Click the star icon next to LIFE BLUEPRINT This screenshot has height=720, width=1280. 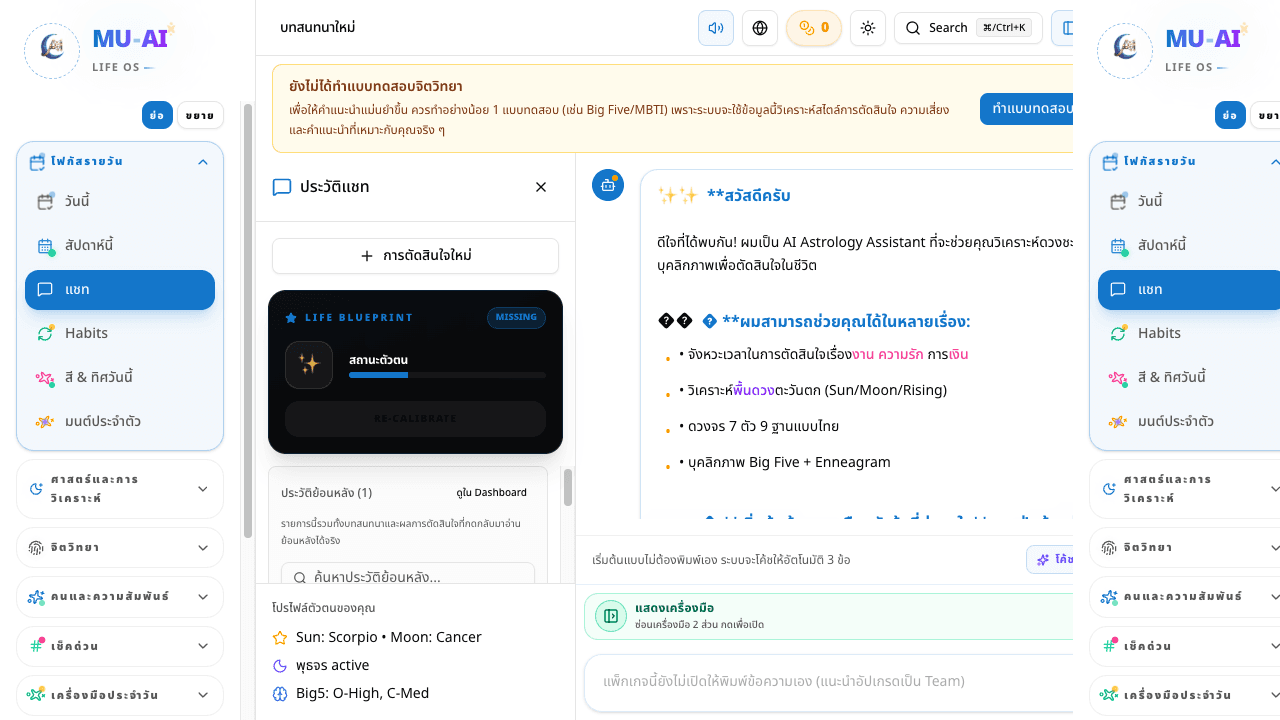(291, 318)
